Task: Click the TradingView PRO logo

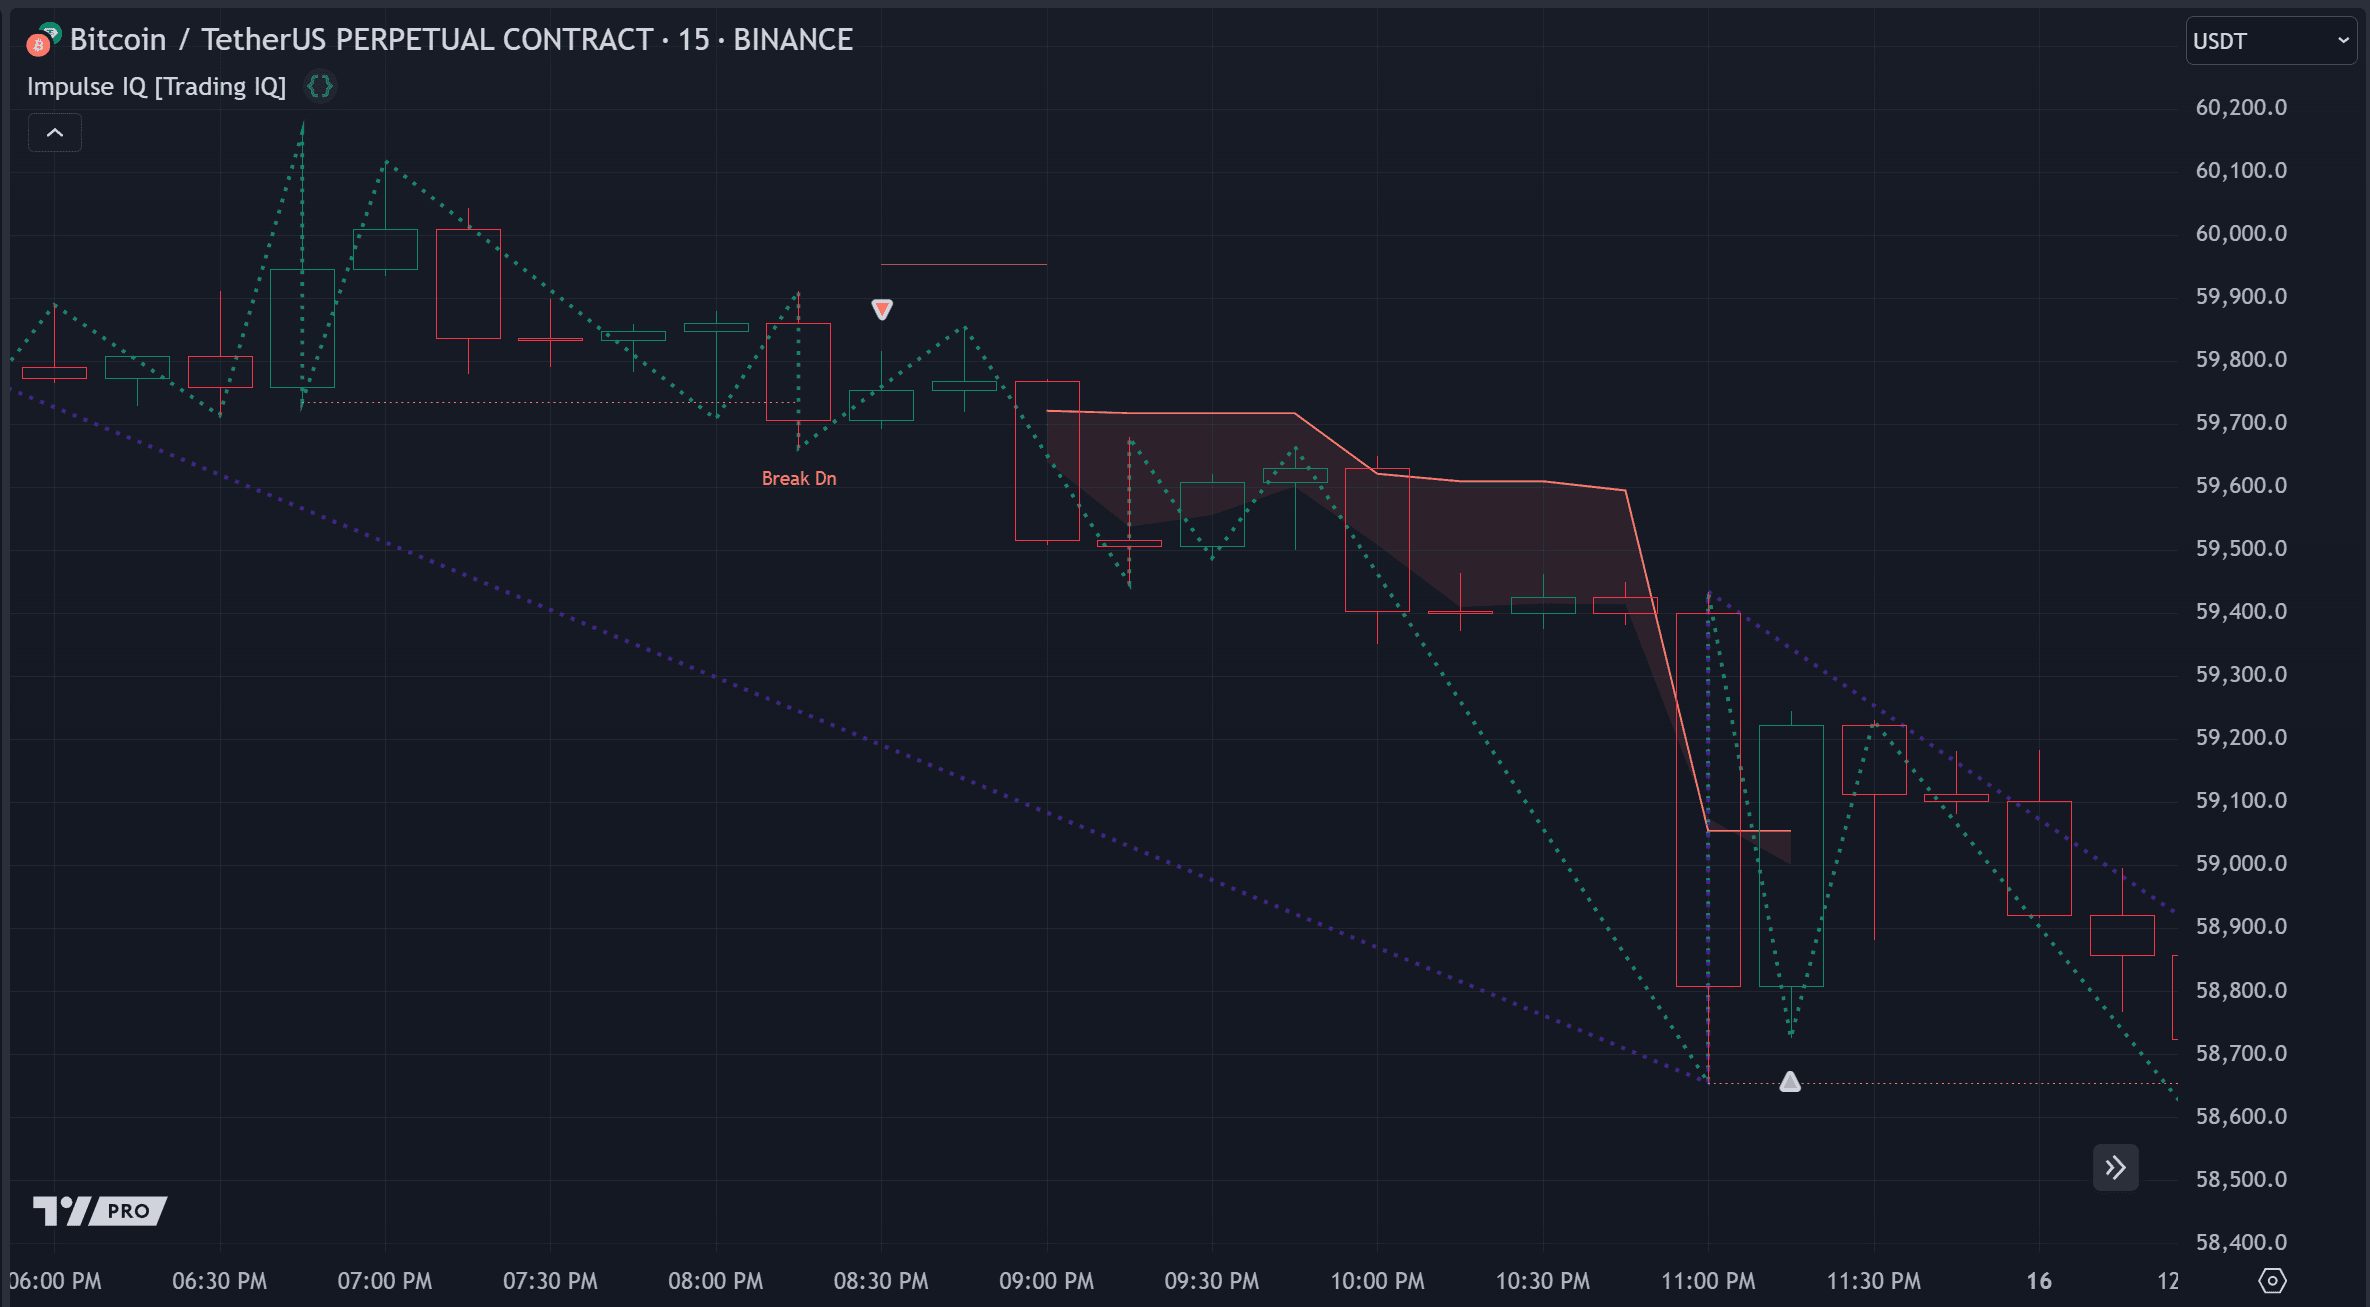Action: 100,1210
